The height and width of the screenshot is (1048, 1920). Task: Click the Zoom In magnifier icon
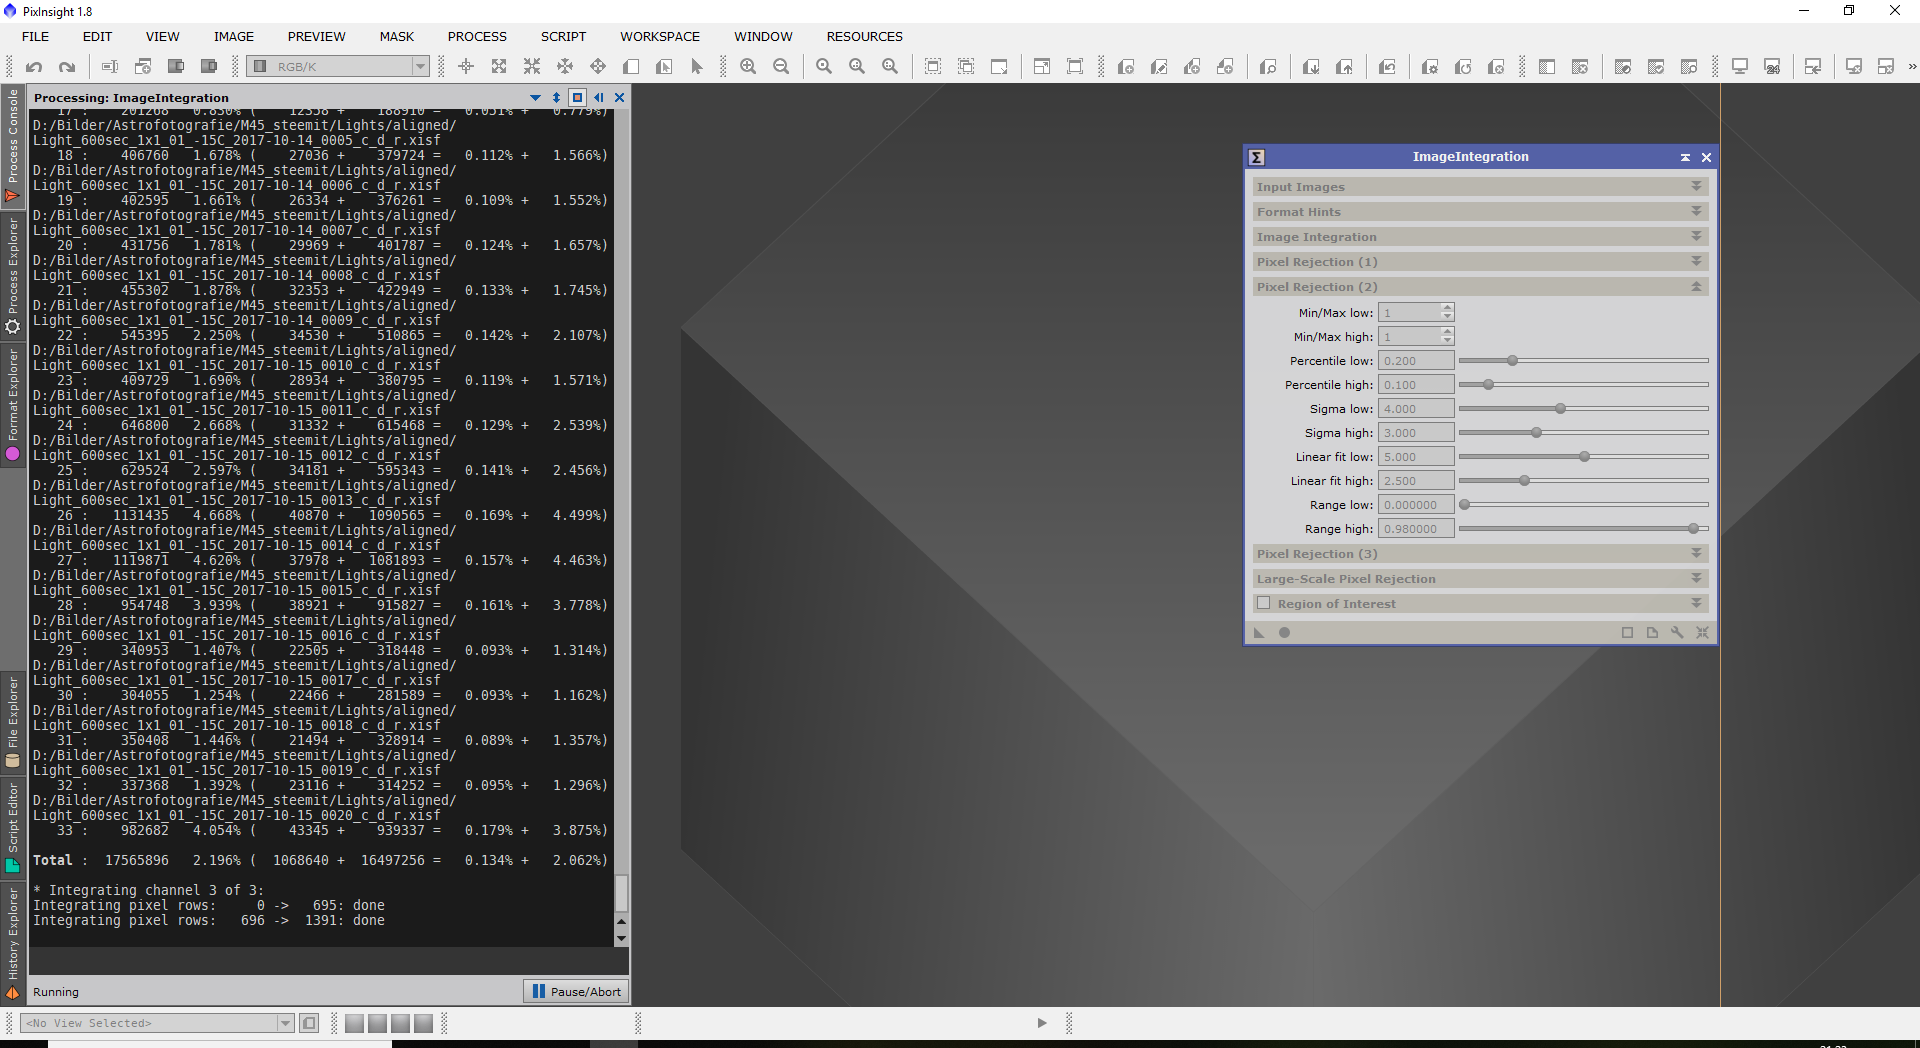coord(748,66)
